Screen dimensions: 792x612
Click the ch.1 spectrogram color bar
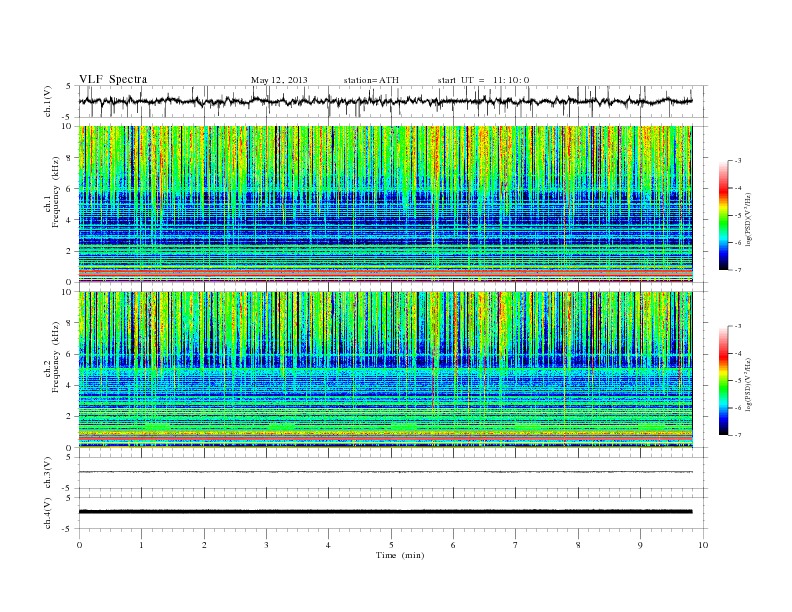pos(724,216)
